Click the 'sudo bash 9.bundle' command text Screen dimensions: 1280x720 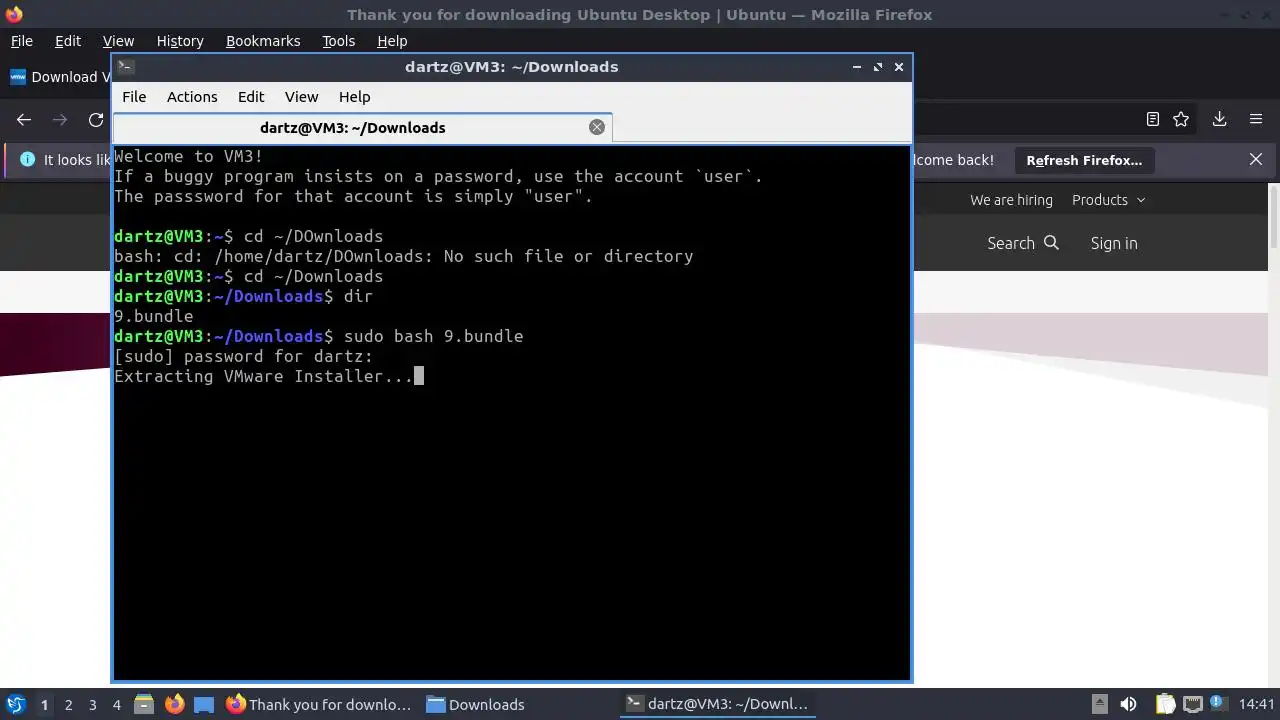pos(433,336)
